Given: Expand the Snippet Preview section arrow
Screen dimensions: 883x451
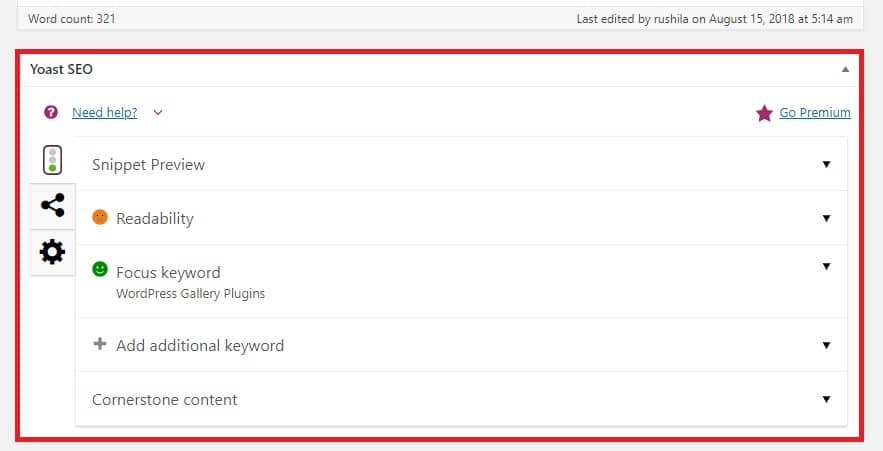Looking at the screenshot, I should [826, 164].
